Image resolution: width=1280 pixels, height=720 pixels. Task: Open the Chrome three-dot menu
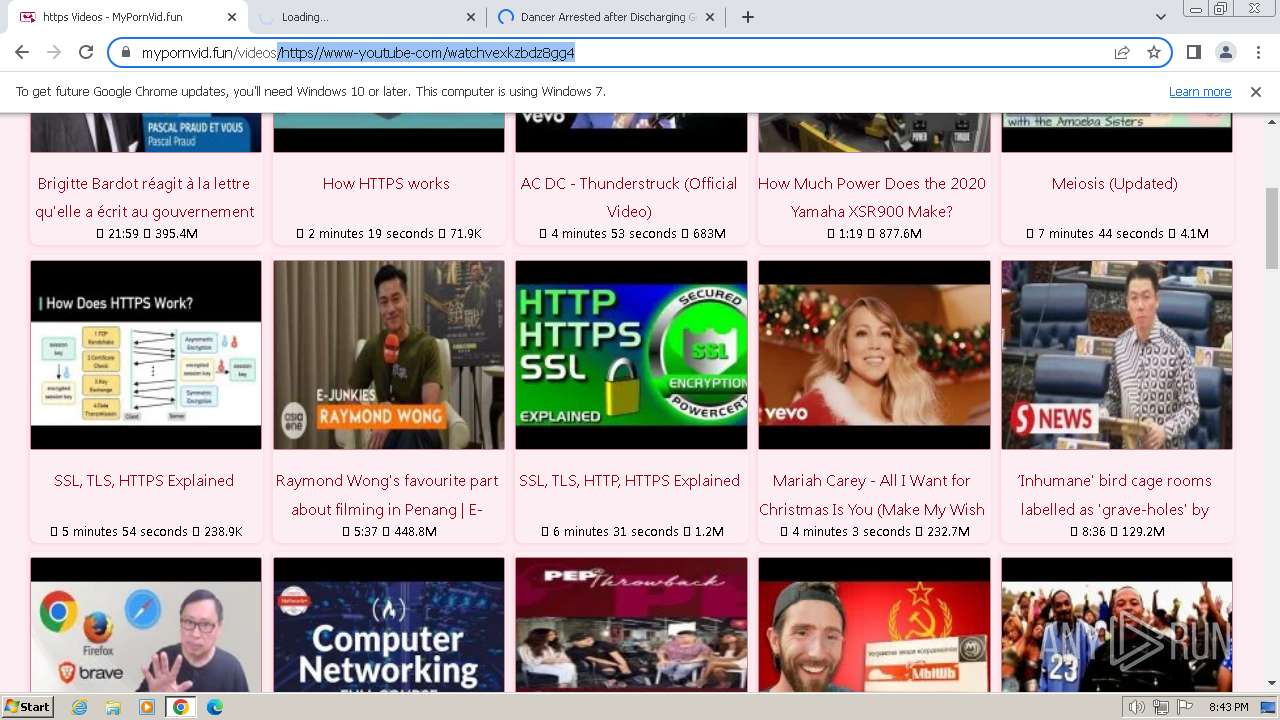point(1257,52)
